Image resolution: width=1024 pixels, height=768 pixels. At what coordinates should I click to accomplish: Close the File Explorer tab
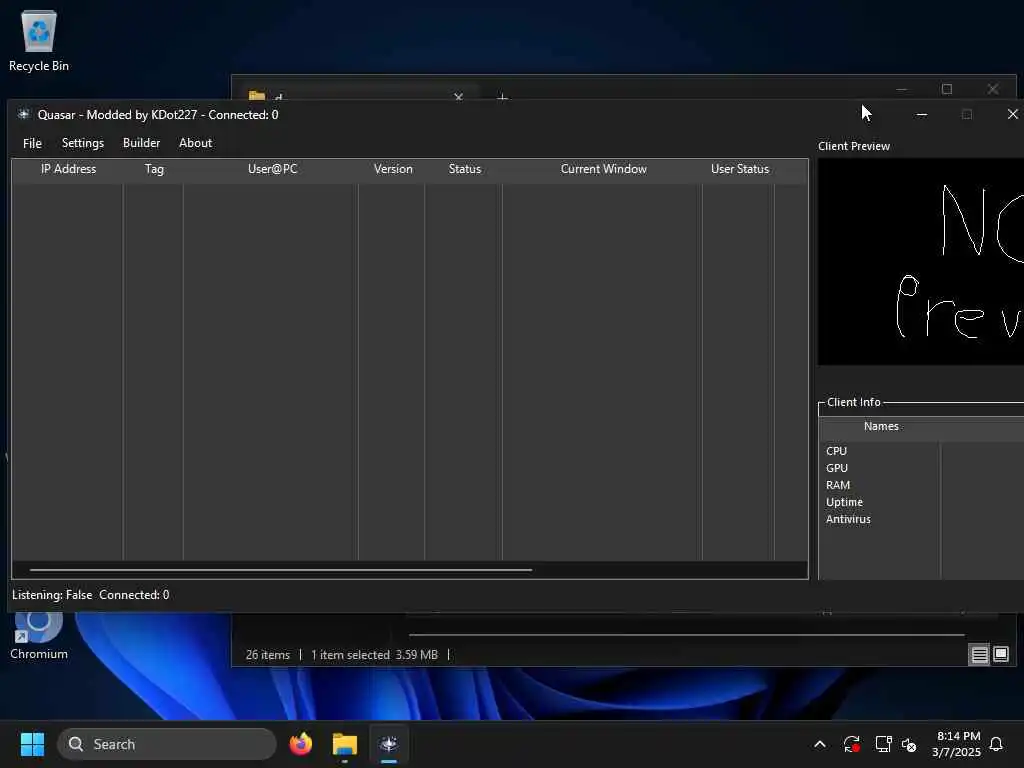coord(458,97)
